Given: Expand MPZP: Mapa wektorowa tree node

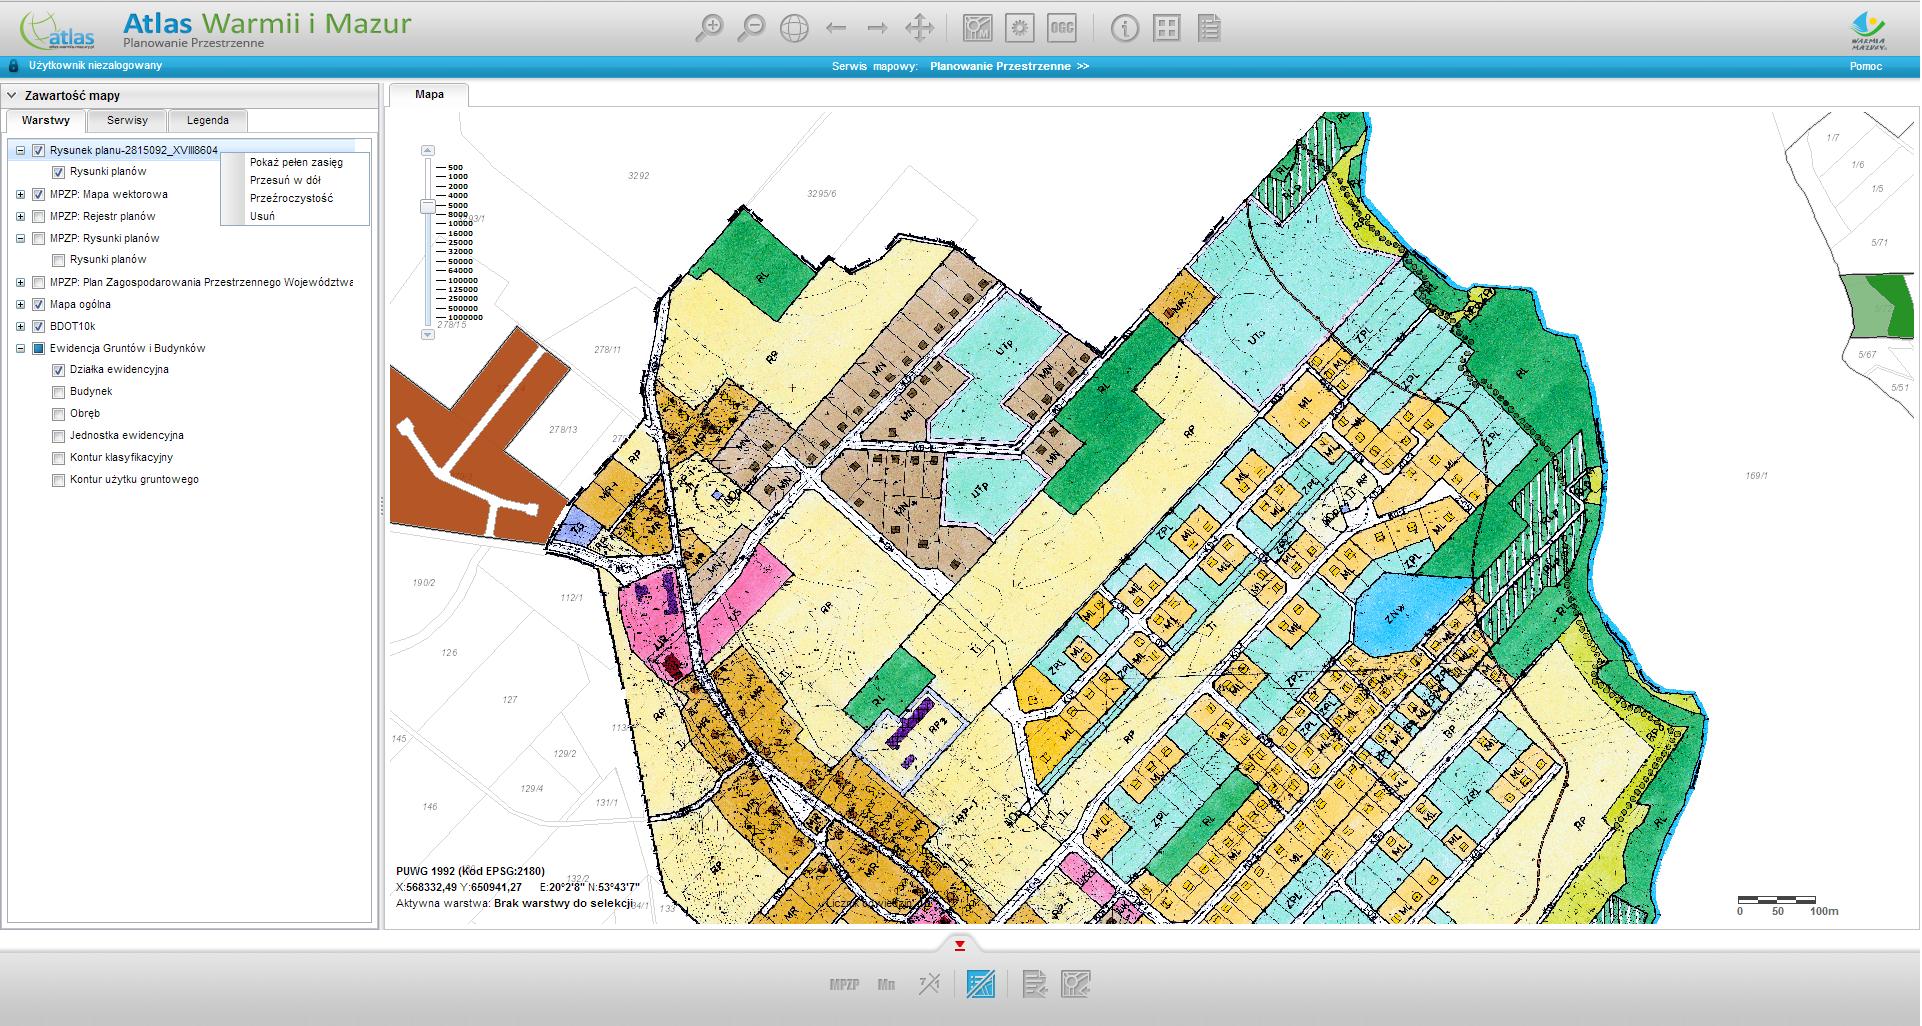Looking at the screenshot, I should (20, 194).
